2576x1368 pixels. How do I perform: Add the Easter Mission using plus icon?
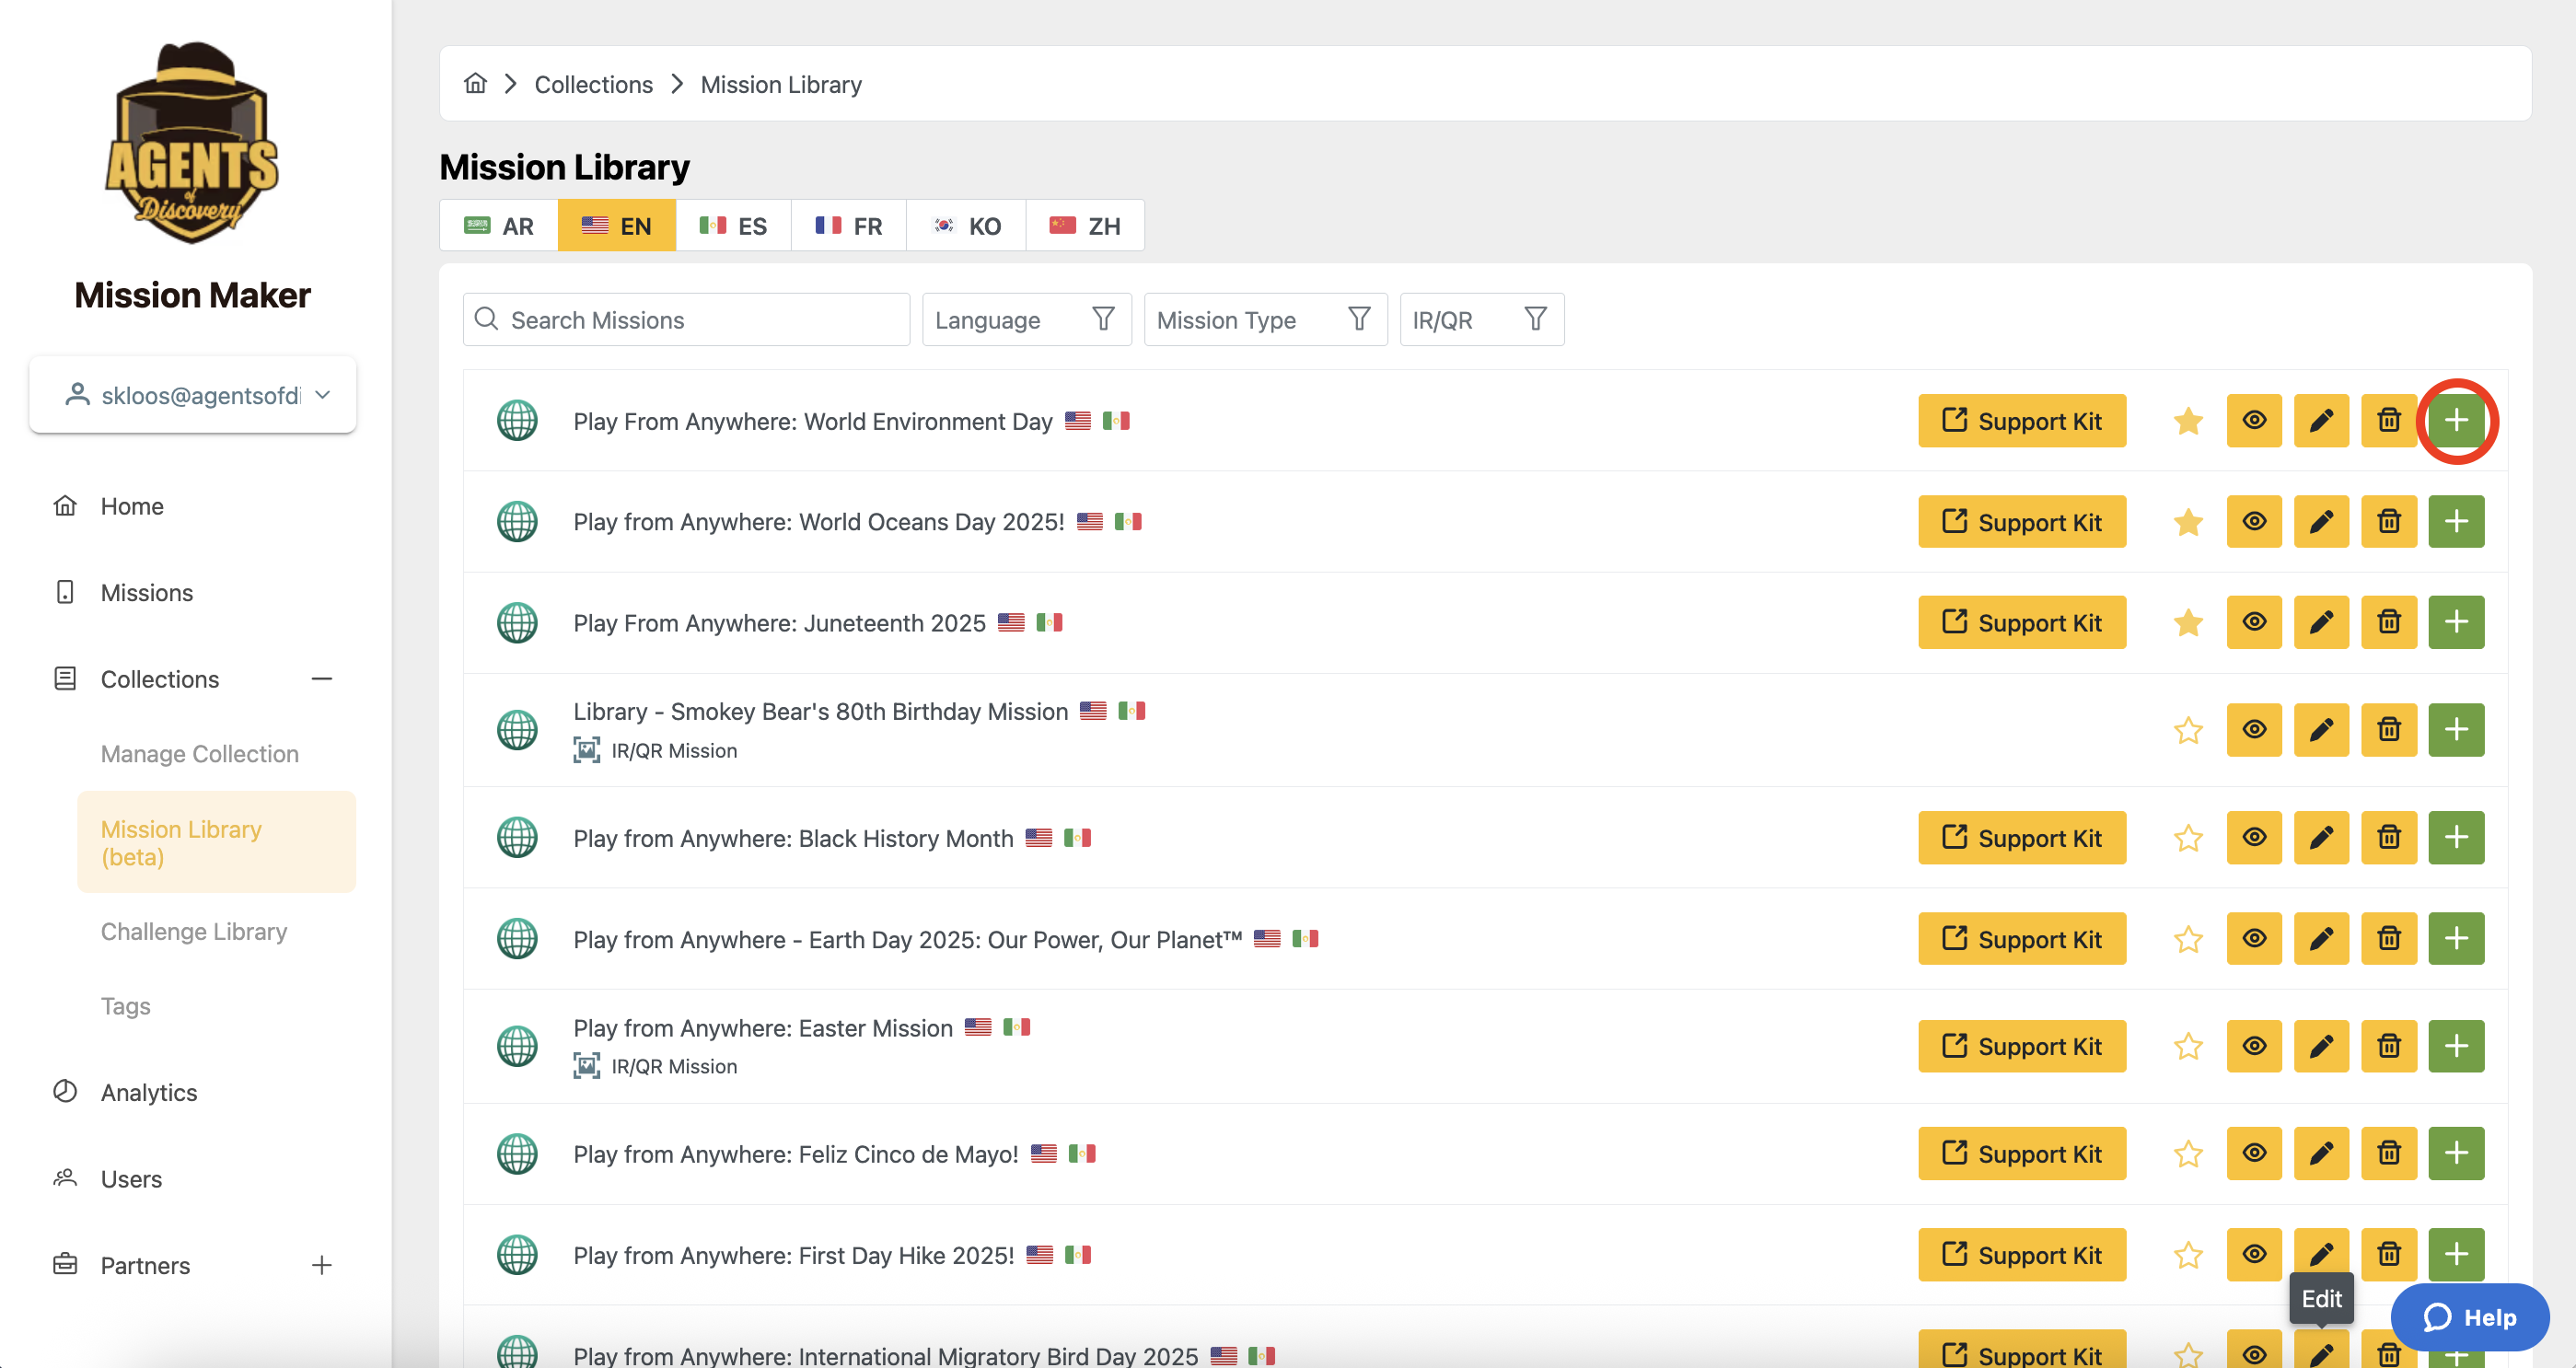(2455, 1046)
